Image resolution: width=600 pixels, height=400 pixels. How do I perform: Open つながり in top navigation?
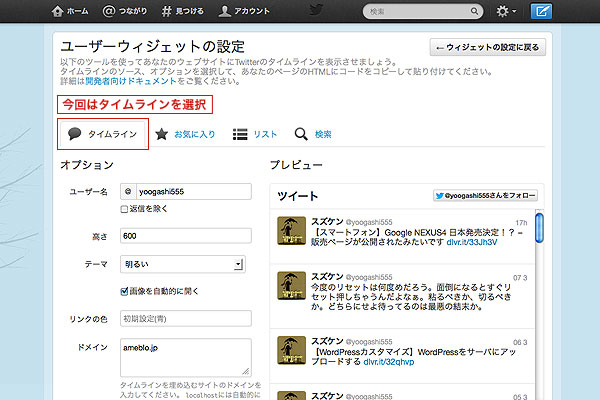[x=125, y=11]
